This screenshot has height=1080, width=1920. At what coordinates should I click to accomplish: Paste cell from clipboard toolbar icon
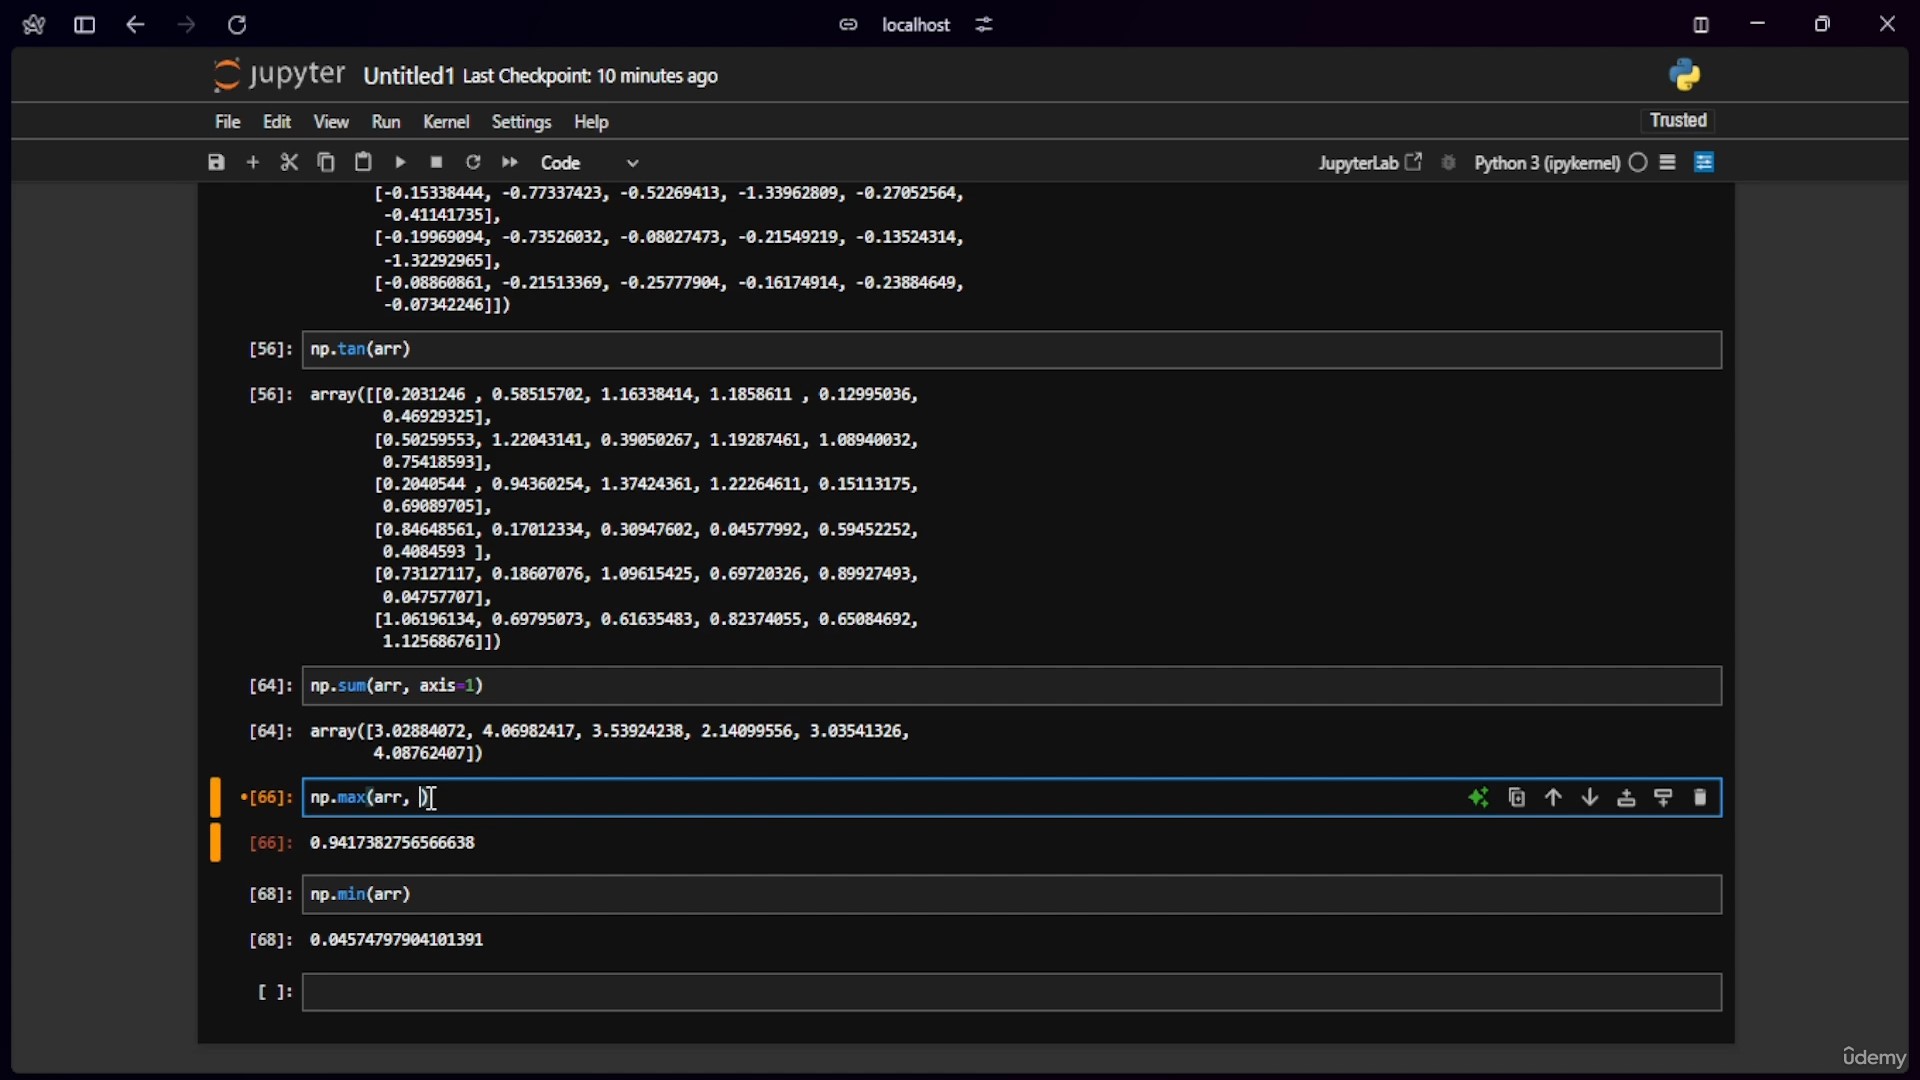(x=363, y=162)
